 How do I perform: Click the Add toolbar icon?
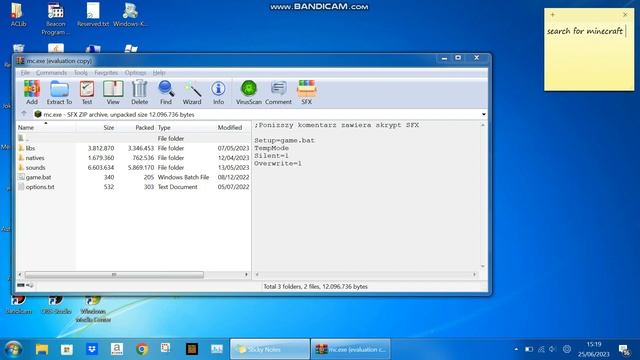pyautogui.click(x=31, y=92)
